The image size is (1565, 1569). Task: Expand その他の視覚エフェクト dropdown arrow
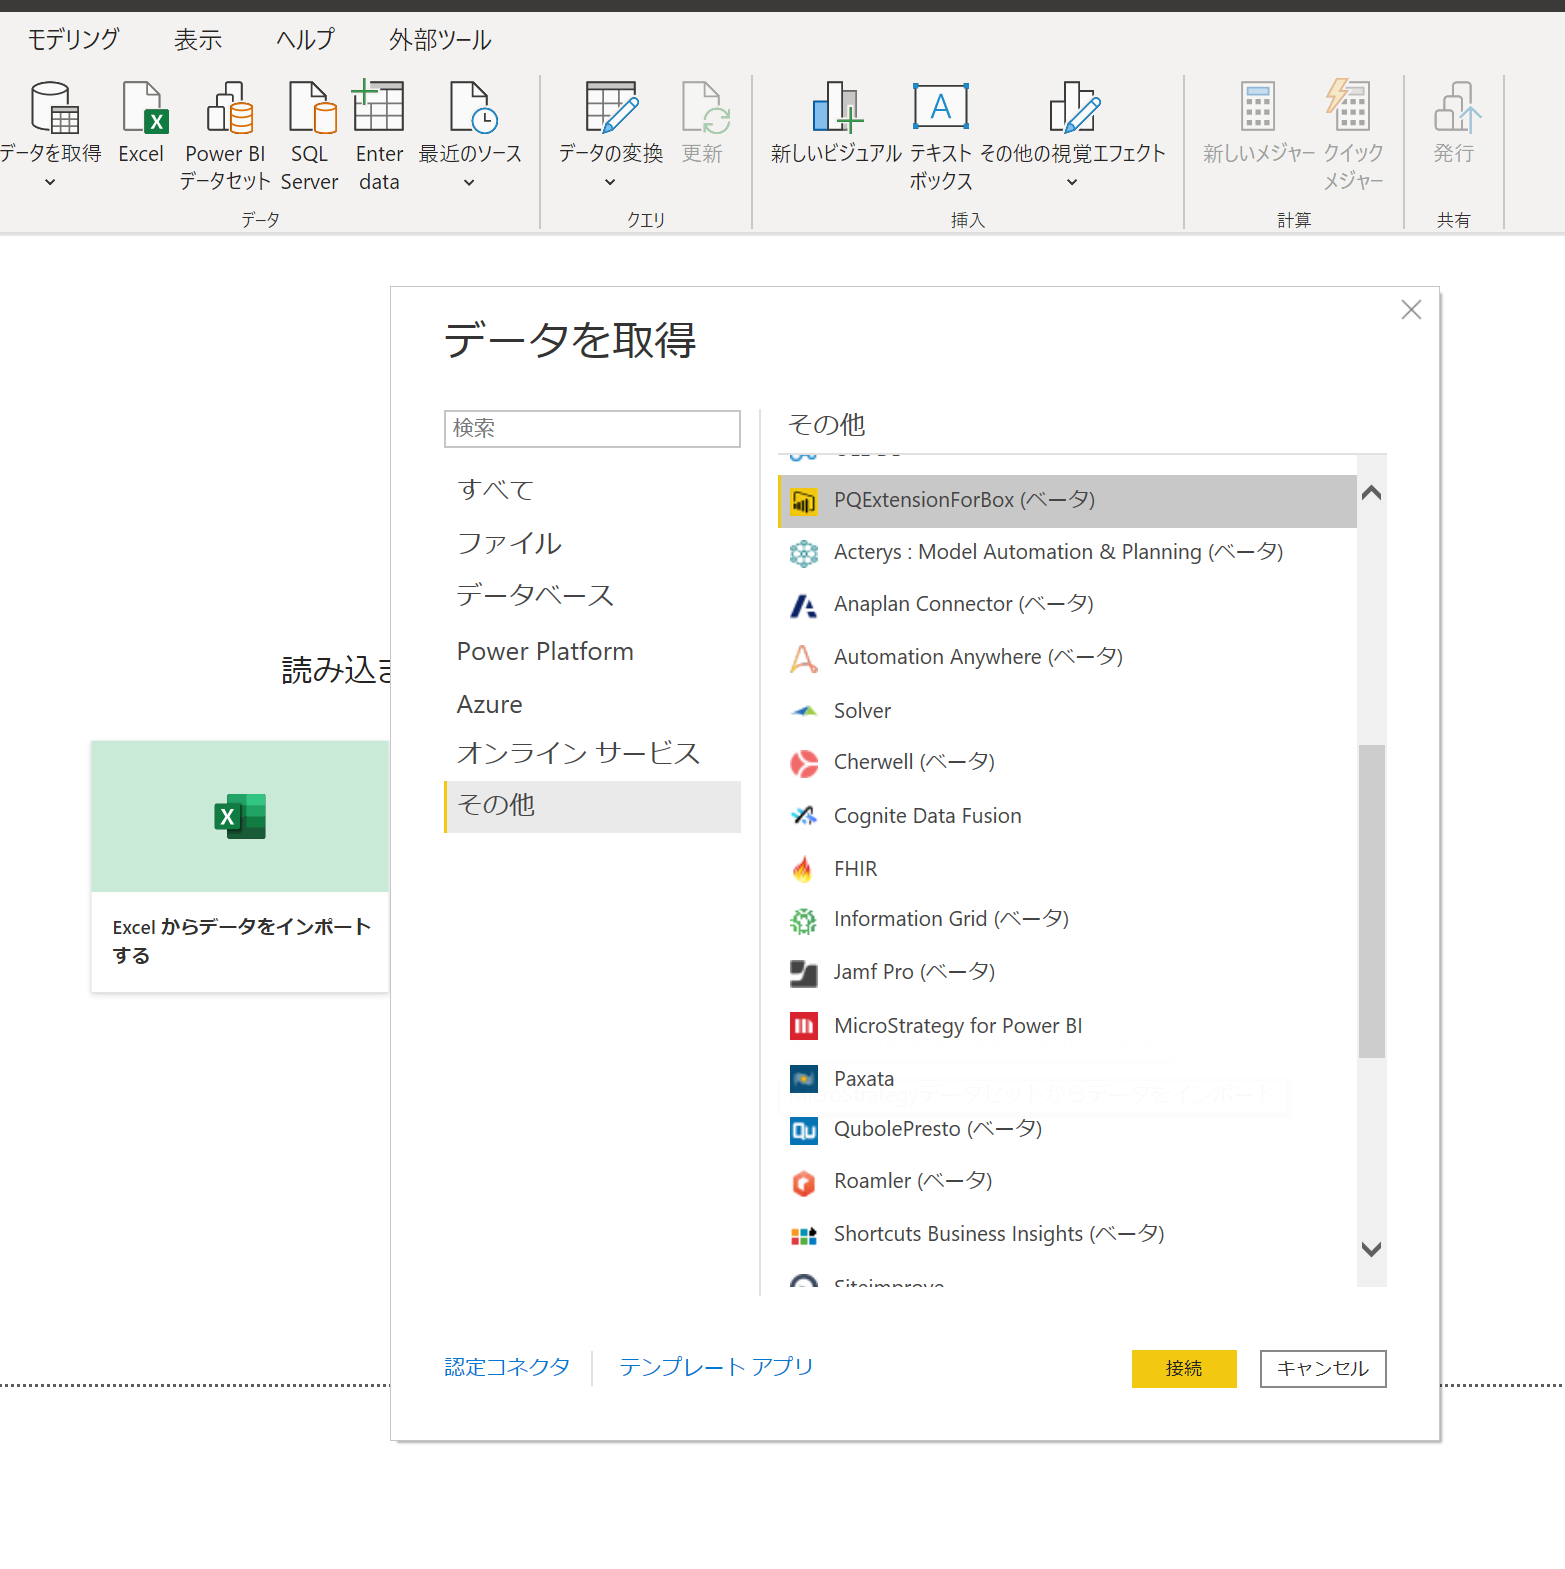[1072, 182]
